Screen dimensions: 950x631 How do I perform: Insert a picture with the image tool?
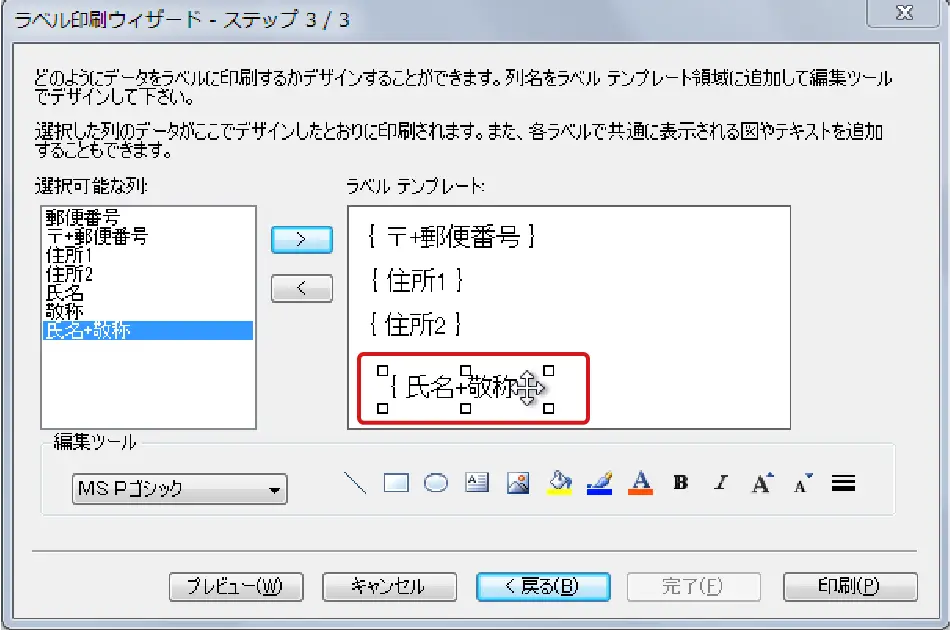[x=518, y=483]
